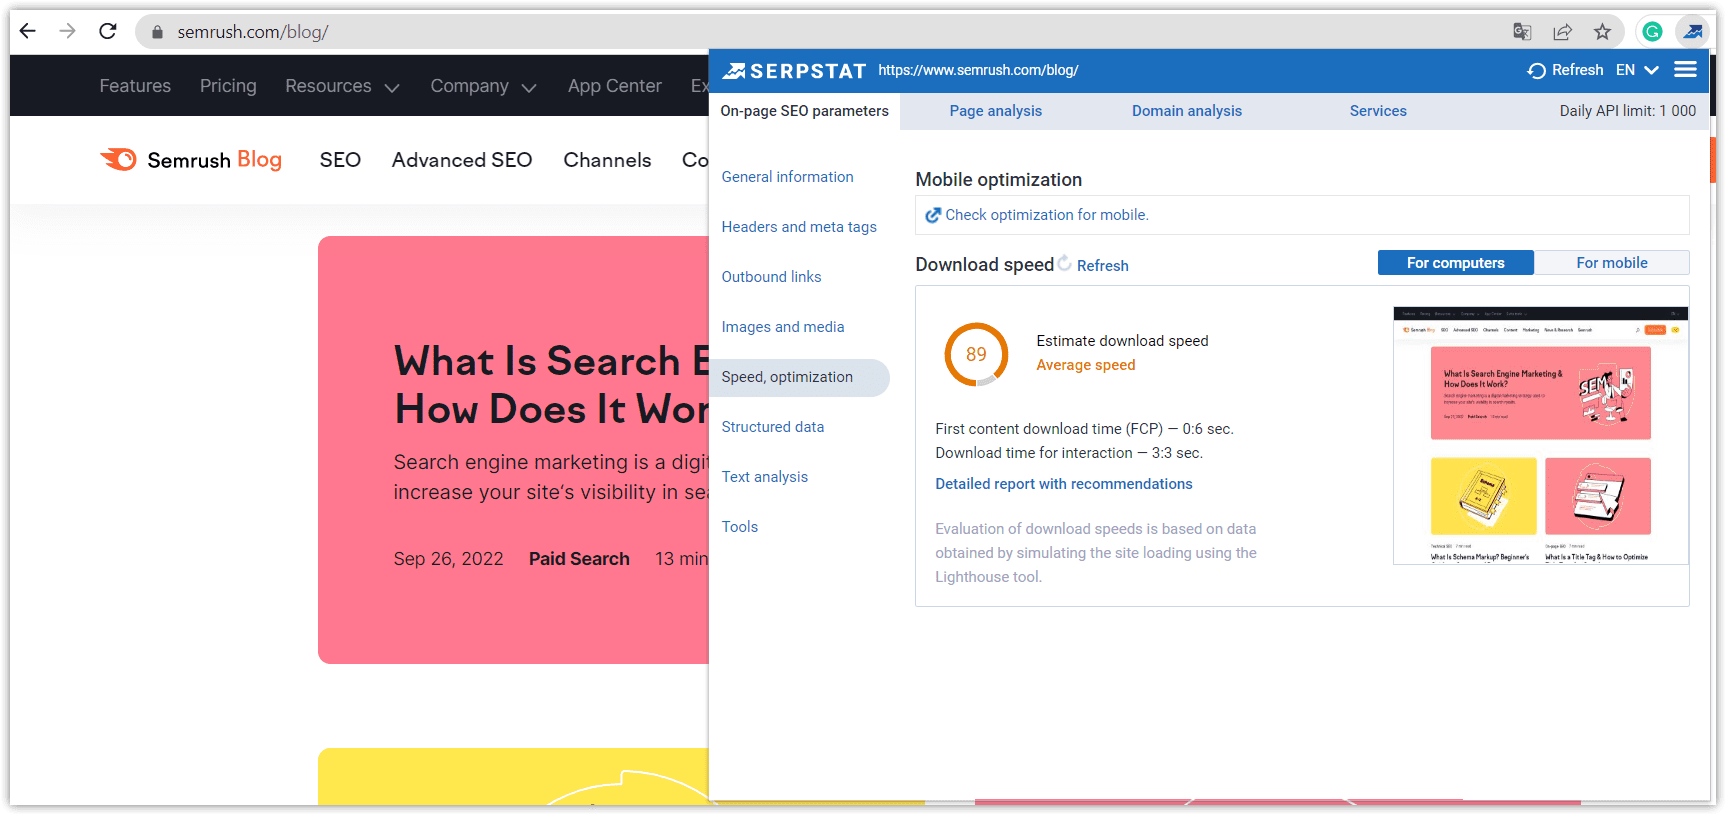Select For computers toggle
Image resolution: width=1726 pixels, height=815 pixels.
(x=1455, y=263)
